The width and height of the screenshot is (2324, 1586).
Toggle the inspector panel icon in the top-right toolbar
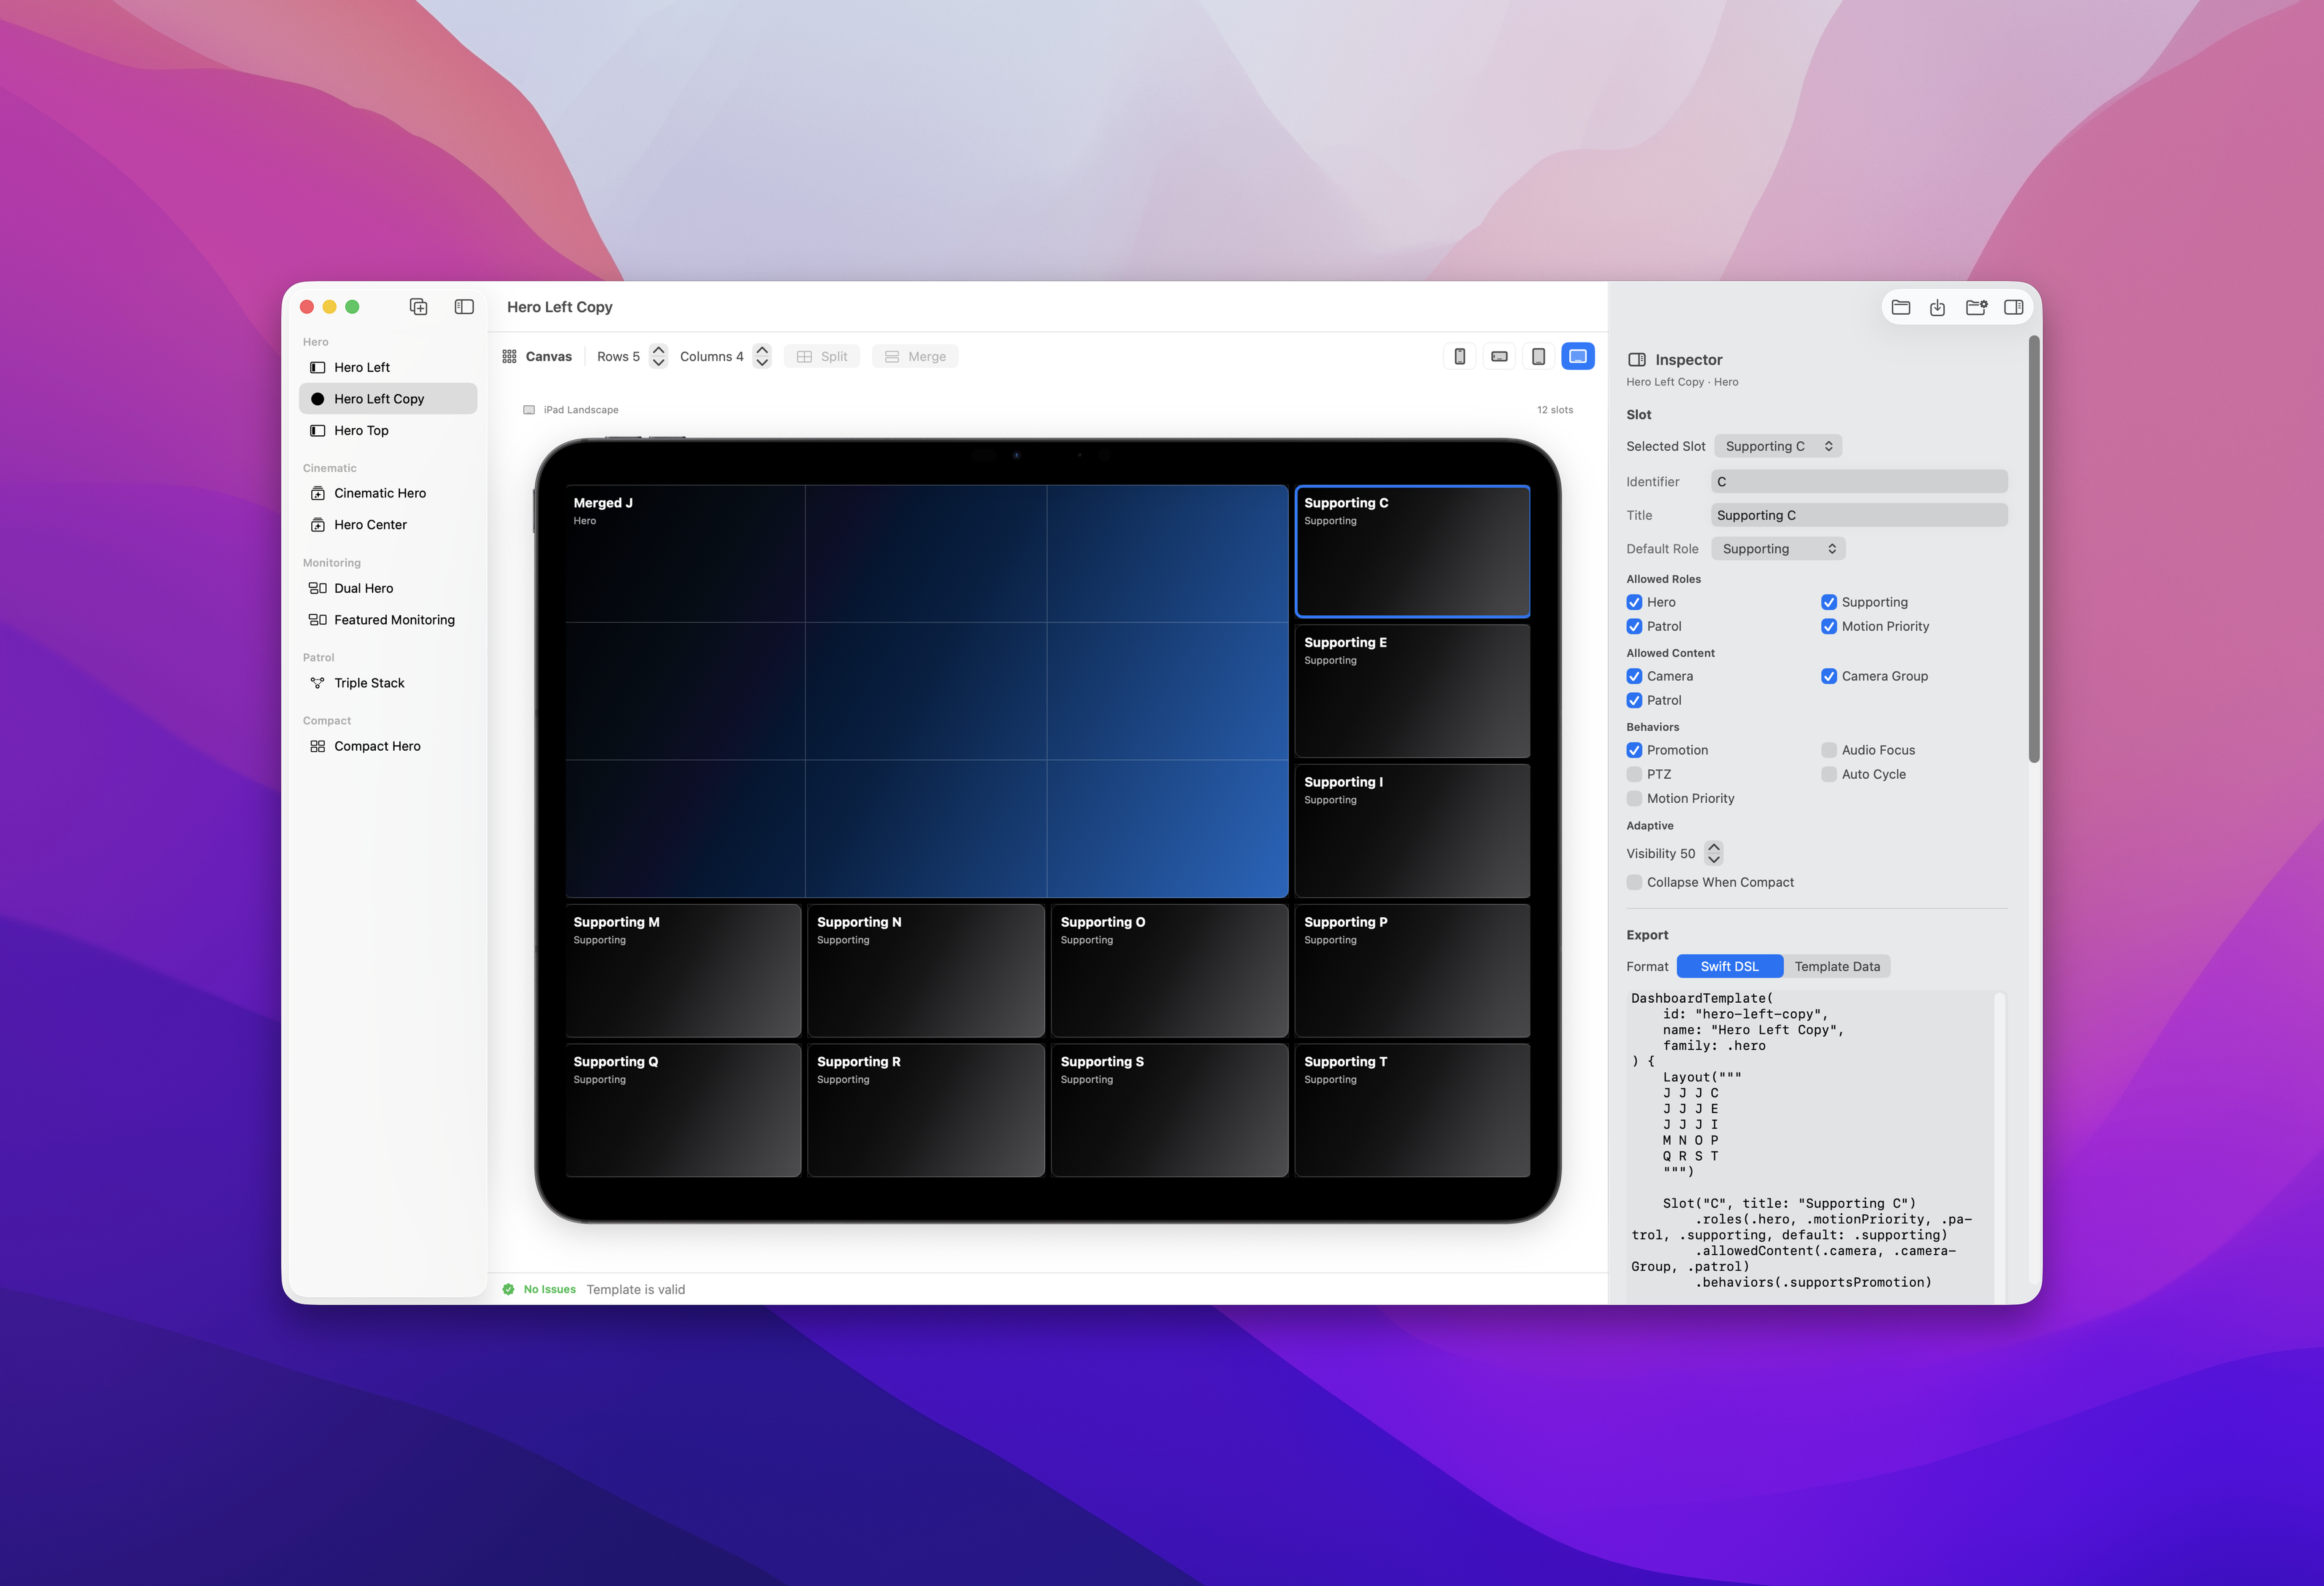(2014, 307)
